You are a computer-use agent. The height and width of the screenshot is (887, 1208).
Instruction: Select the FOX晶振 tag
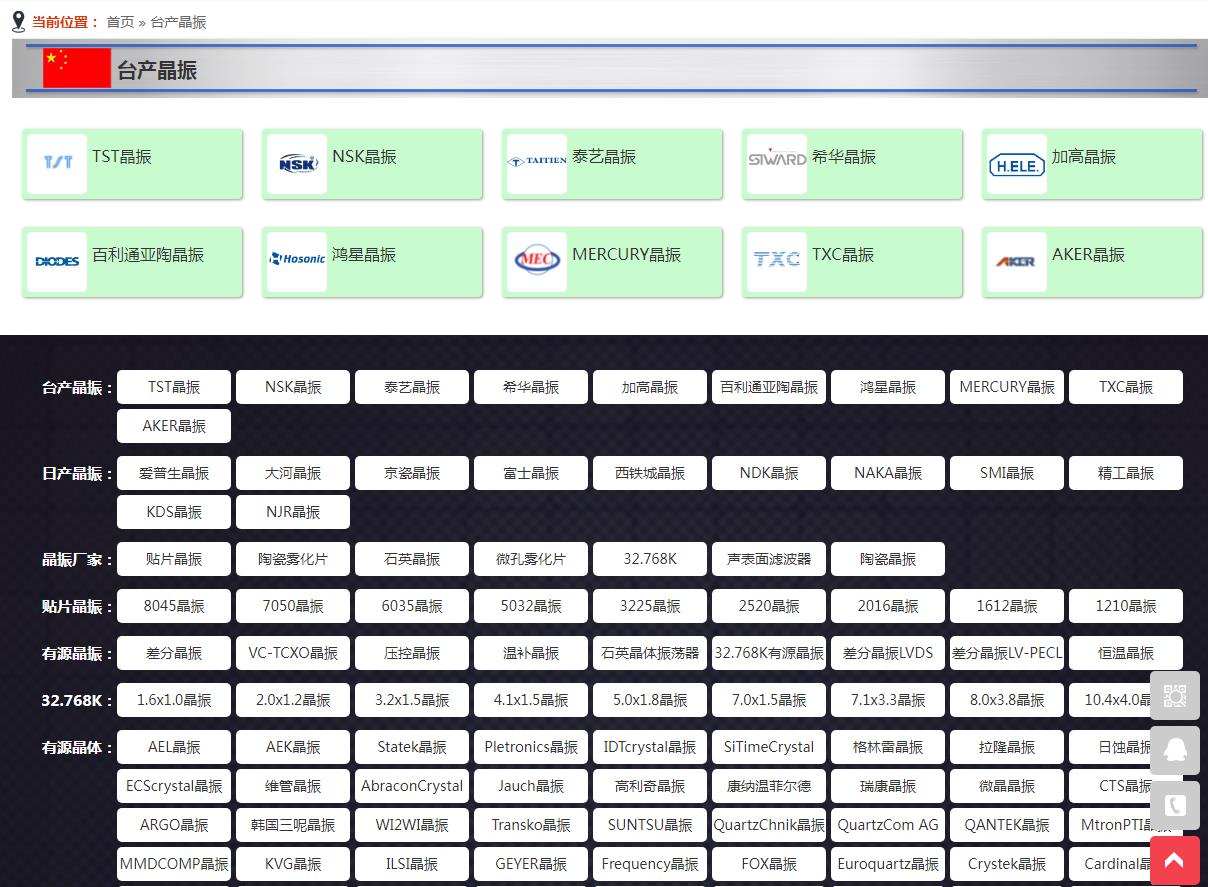[x=769, y=864]
